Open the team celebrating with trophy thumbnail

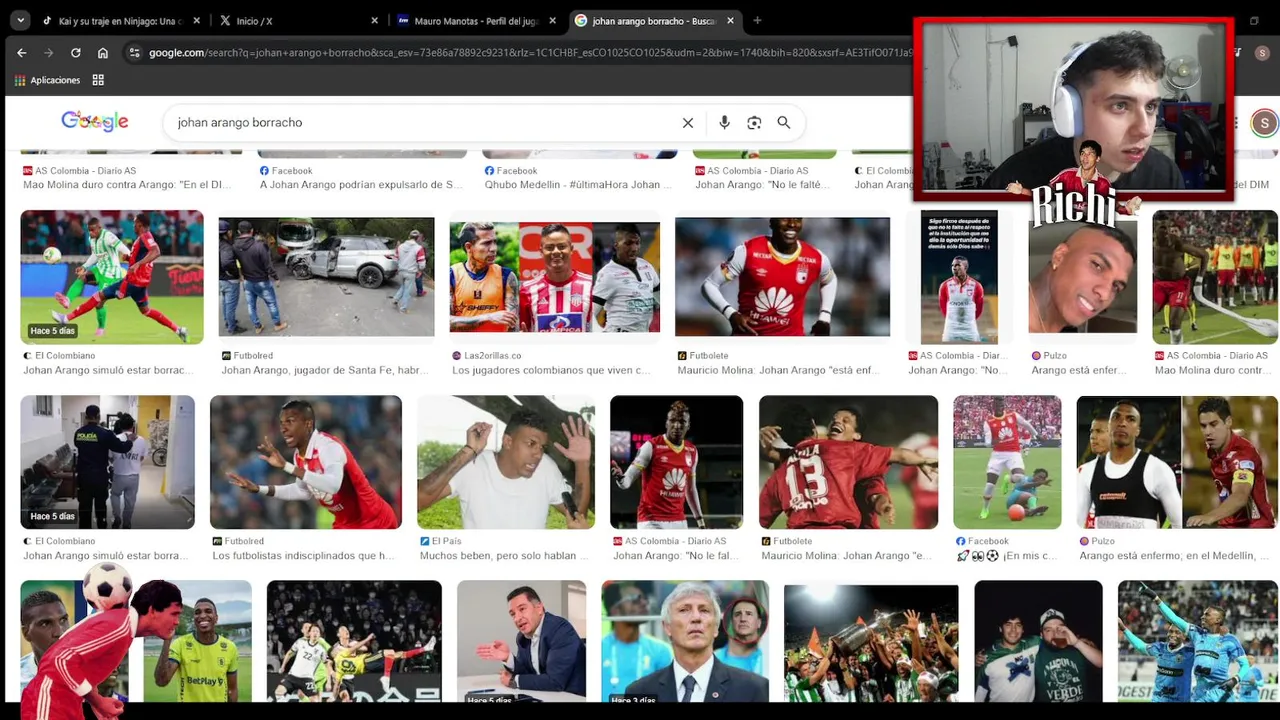coord(871,642)
